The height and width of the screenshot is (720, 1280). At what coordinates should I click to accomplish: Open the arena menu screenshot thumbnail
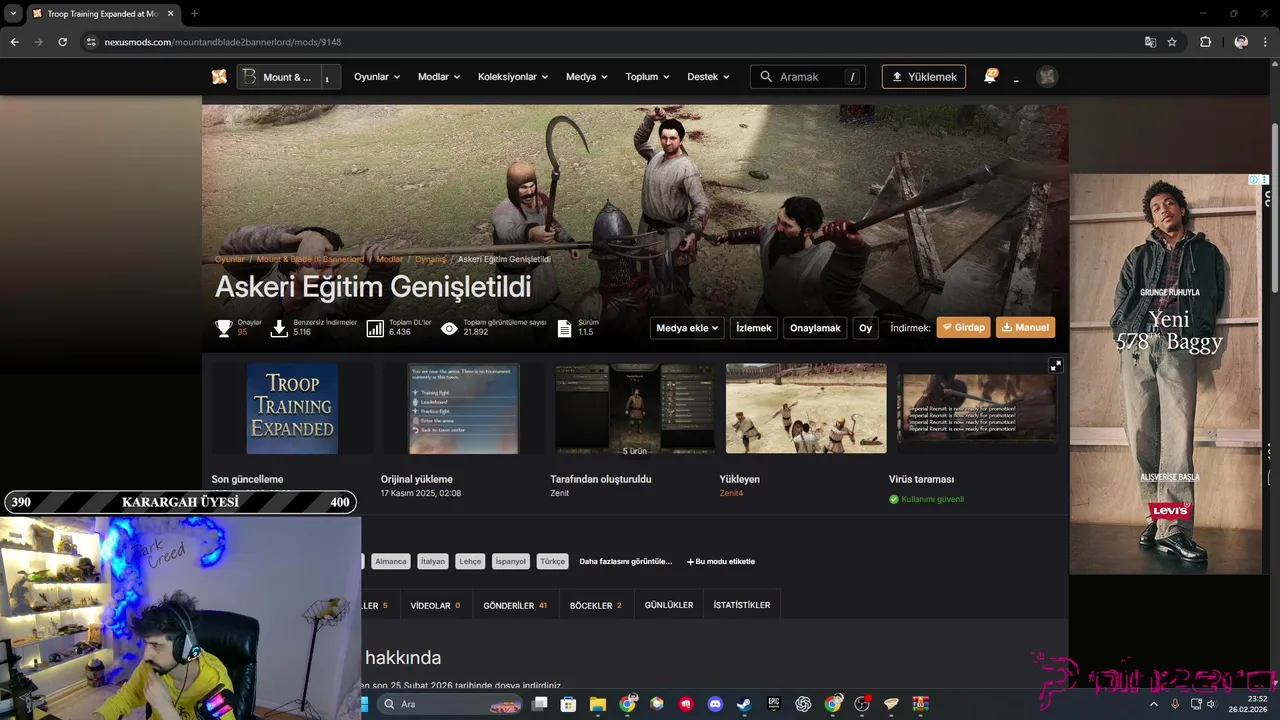(464, 408)
